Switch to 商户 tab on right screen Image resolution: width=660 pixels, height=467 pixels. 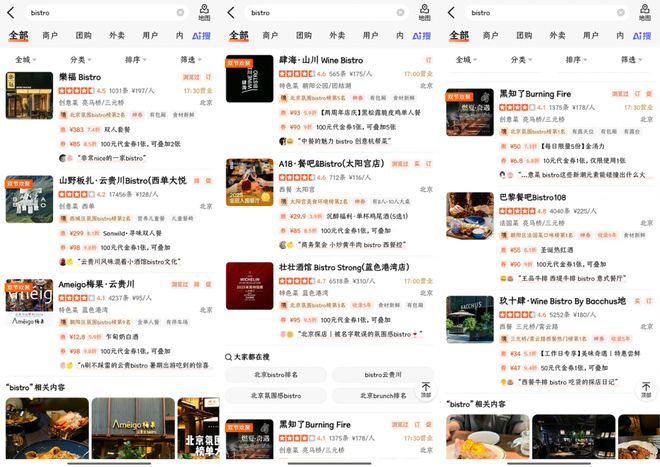[490, 35]
